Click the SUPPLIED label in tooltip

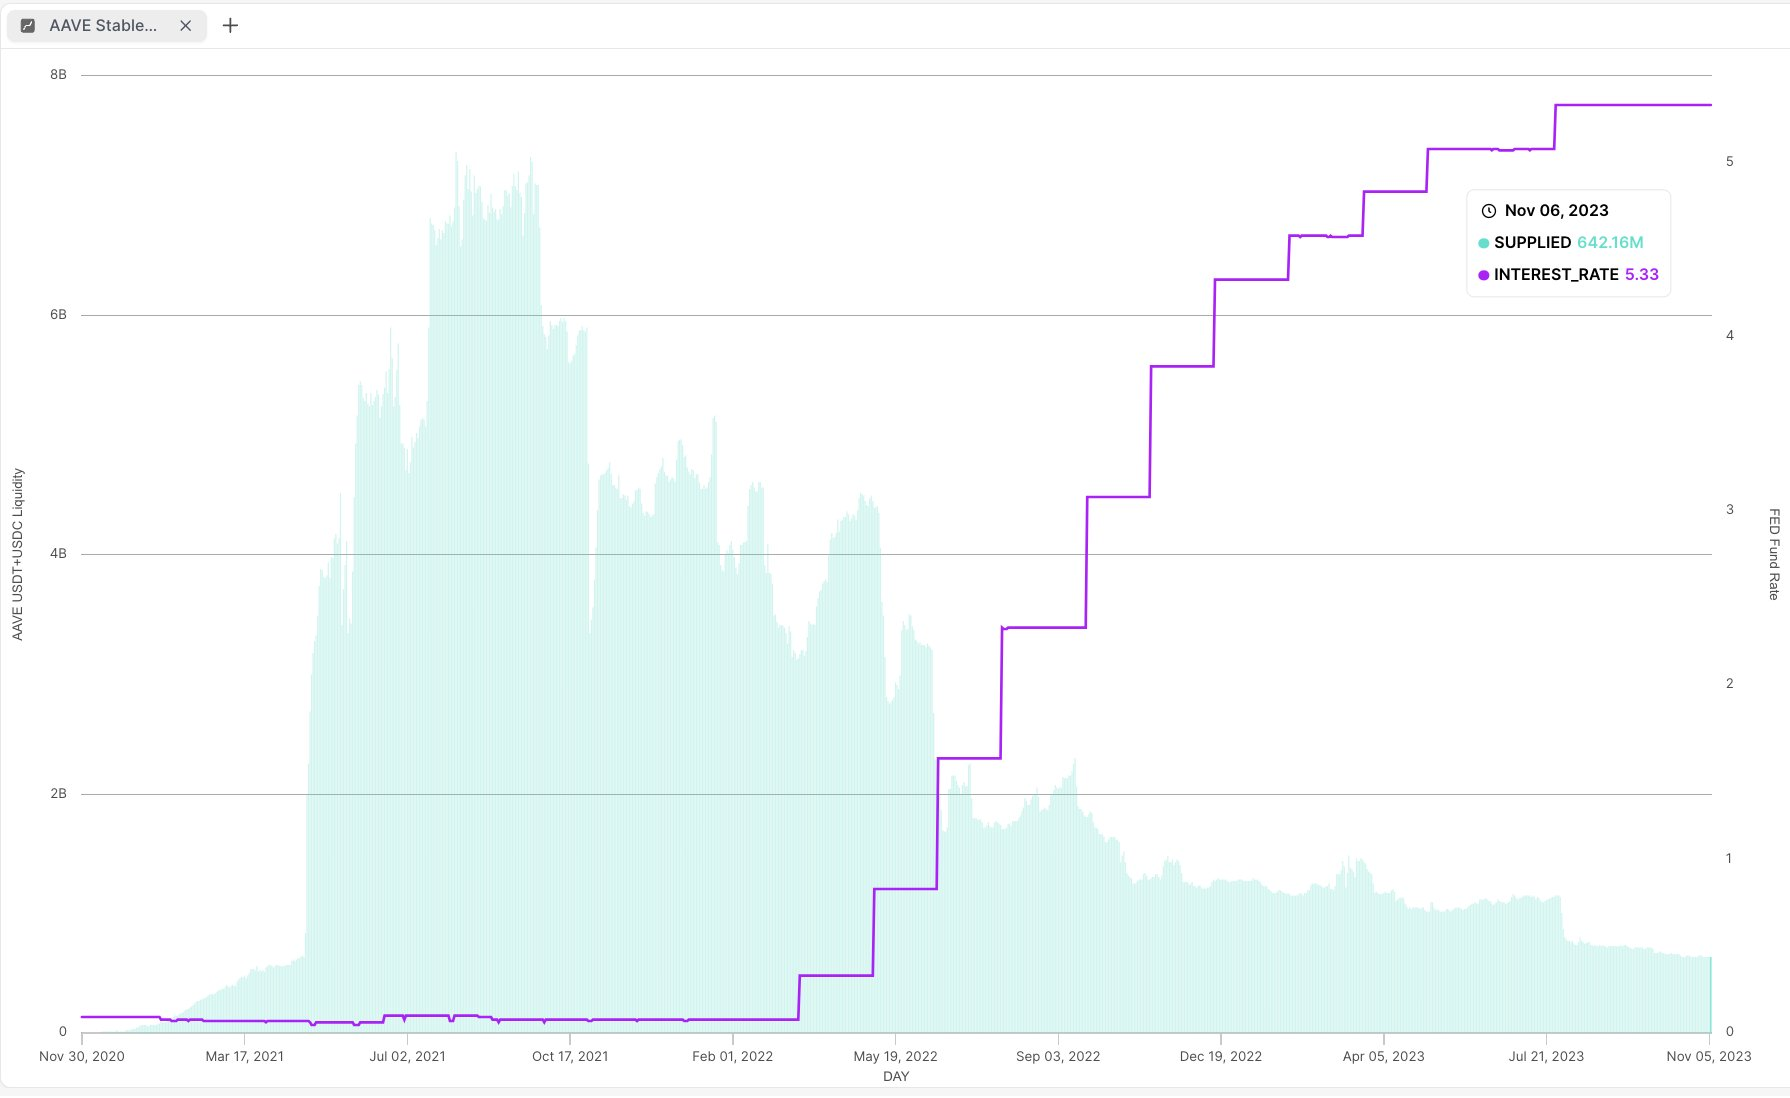(1532, 243)
